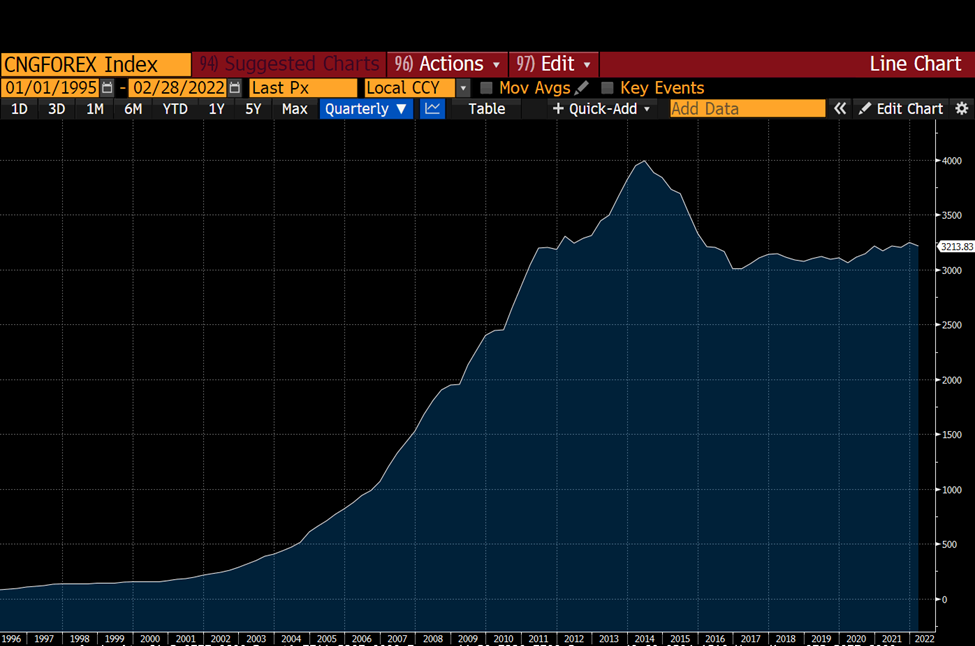Select the line chart type icon
Image resolution: width=975 pixels, height=646 pixels.
(x=432, y=109)
